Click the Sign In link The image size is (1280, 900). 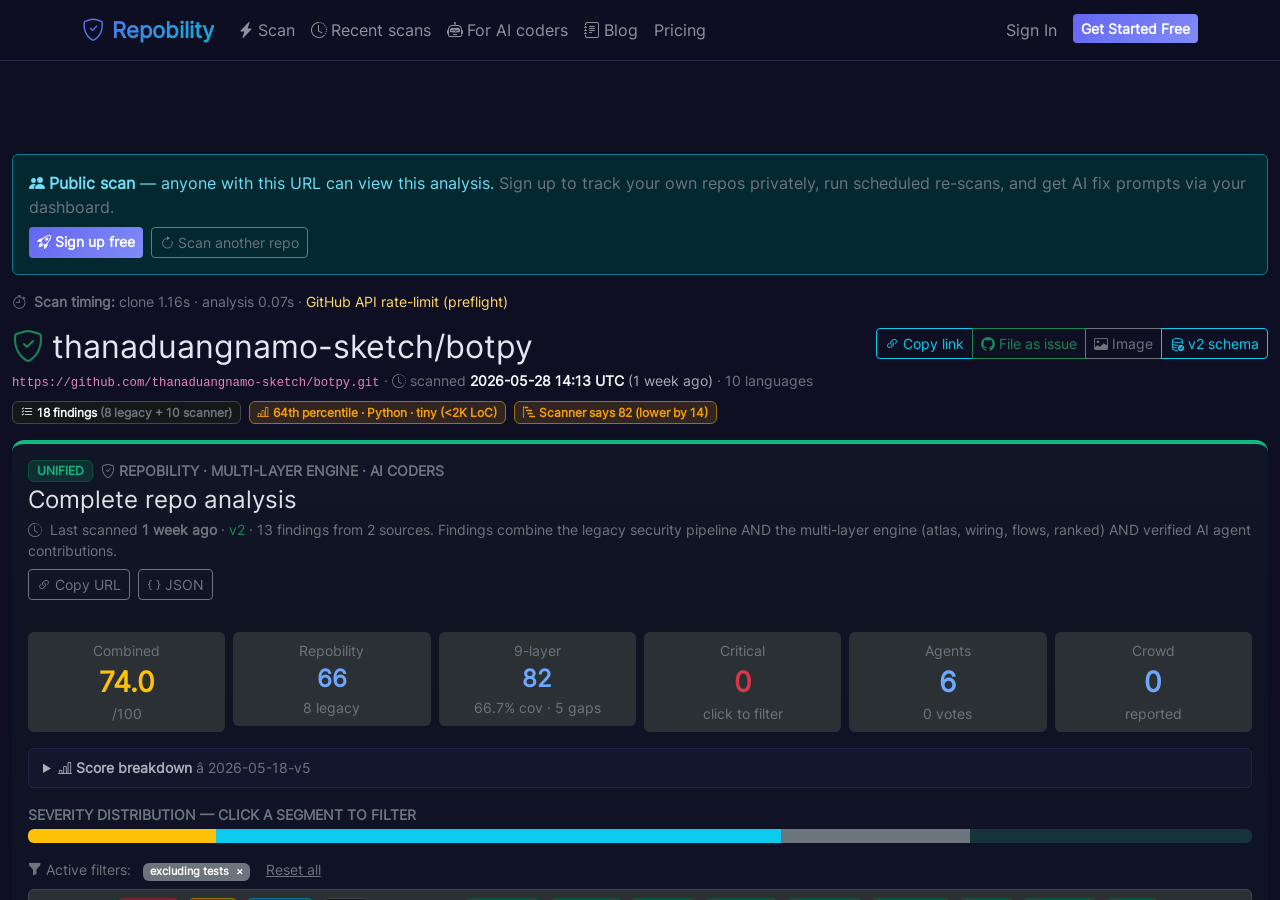point(1031,30)
